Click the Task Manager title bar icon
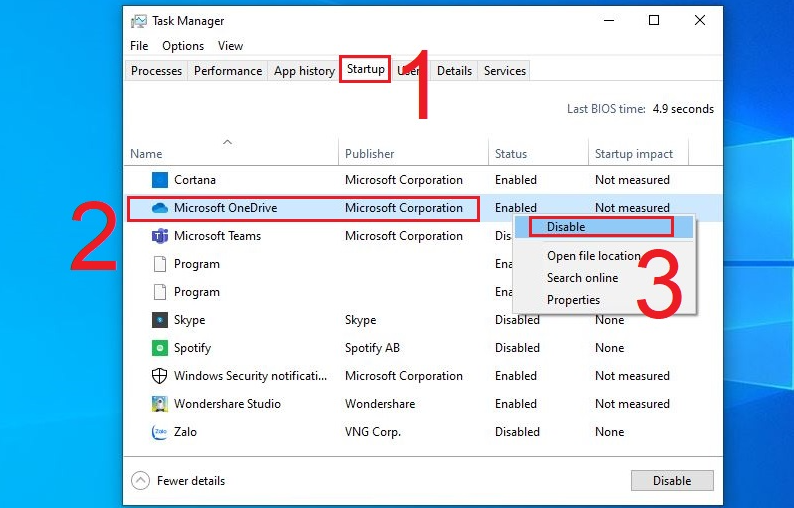The width and height of the screenshot is (794, 508). click(x=139, y=21)
